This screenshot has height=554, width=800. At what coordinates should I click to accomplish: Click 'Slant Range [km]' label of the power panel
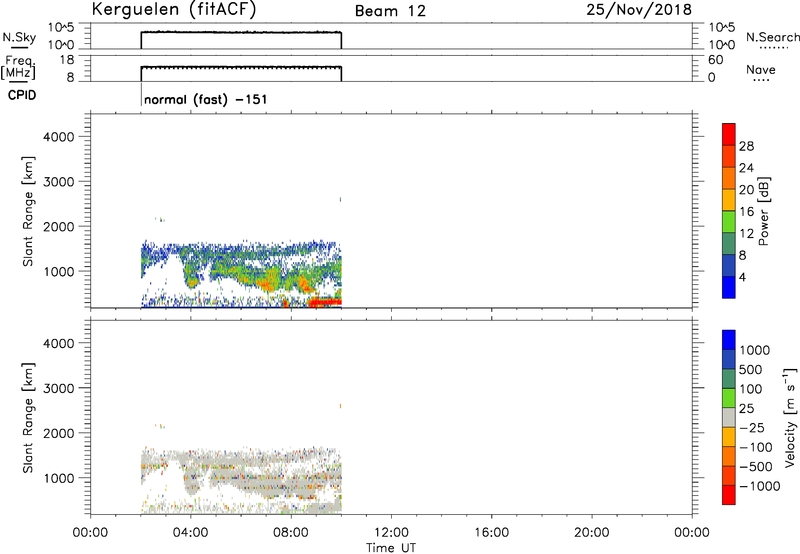point(28,211)
